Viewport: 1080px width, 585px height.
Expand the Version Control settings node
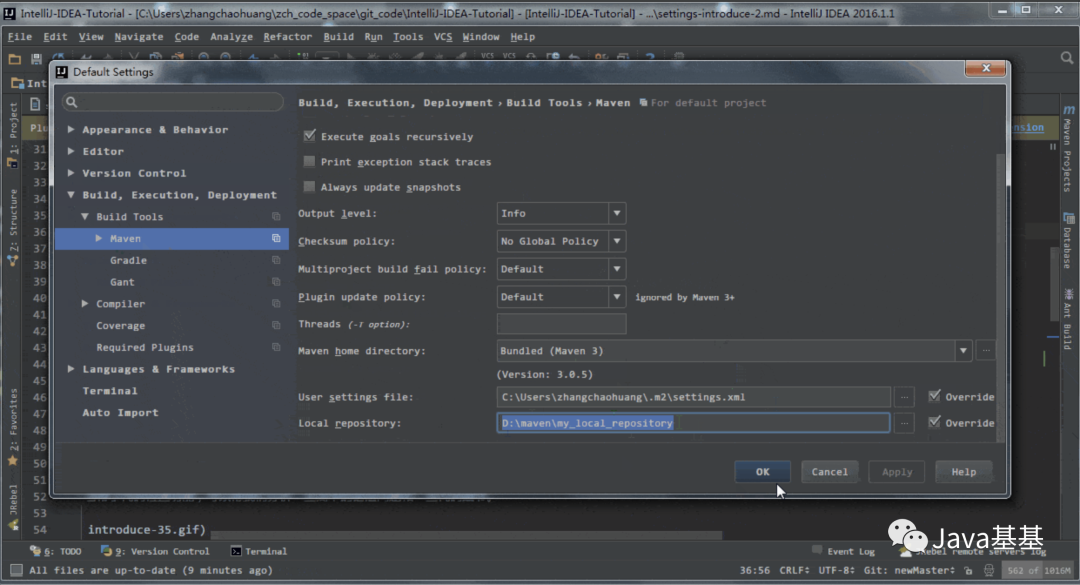coord(71,173)
